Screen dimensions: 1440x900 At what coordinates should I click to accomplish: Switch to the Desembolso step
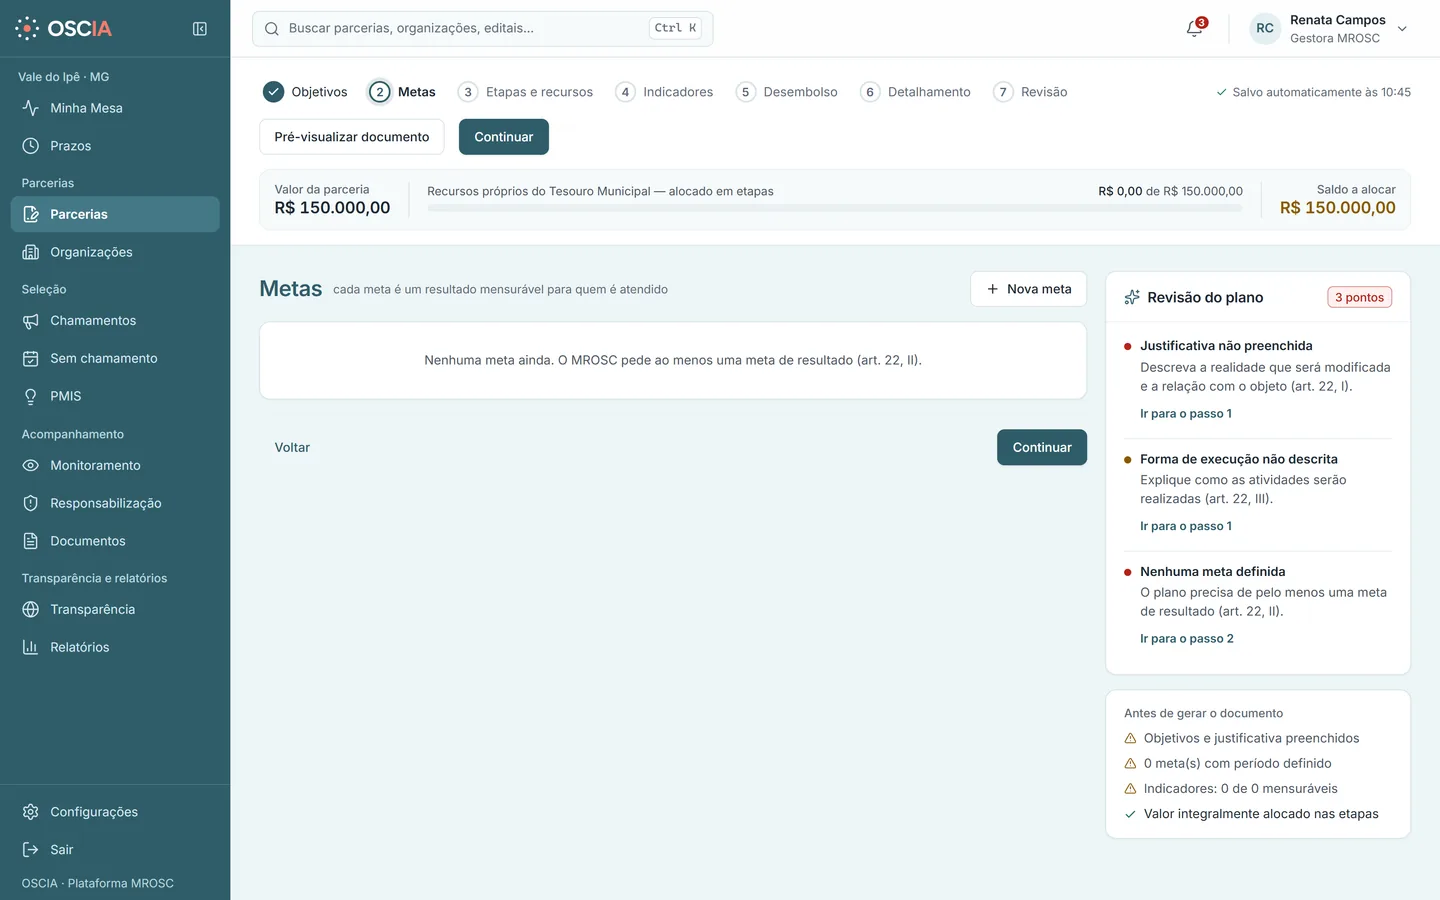click(786, 92)
